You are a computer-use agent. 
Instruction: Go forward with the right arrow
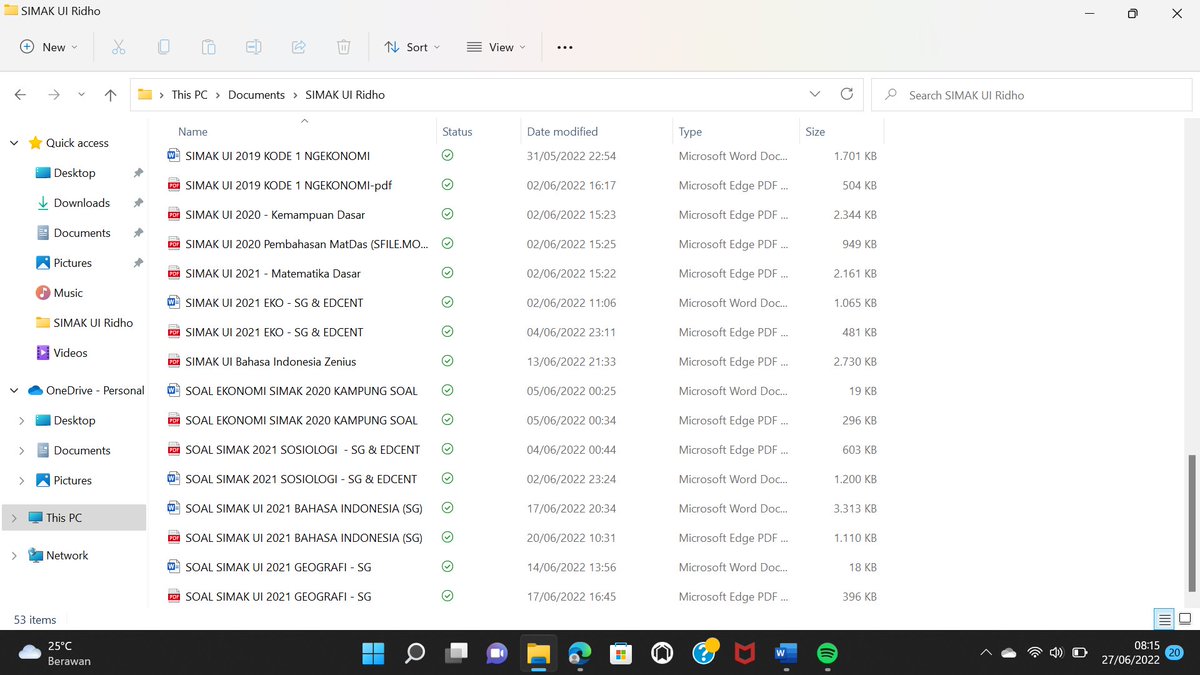click(x=54, y=95)
